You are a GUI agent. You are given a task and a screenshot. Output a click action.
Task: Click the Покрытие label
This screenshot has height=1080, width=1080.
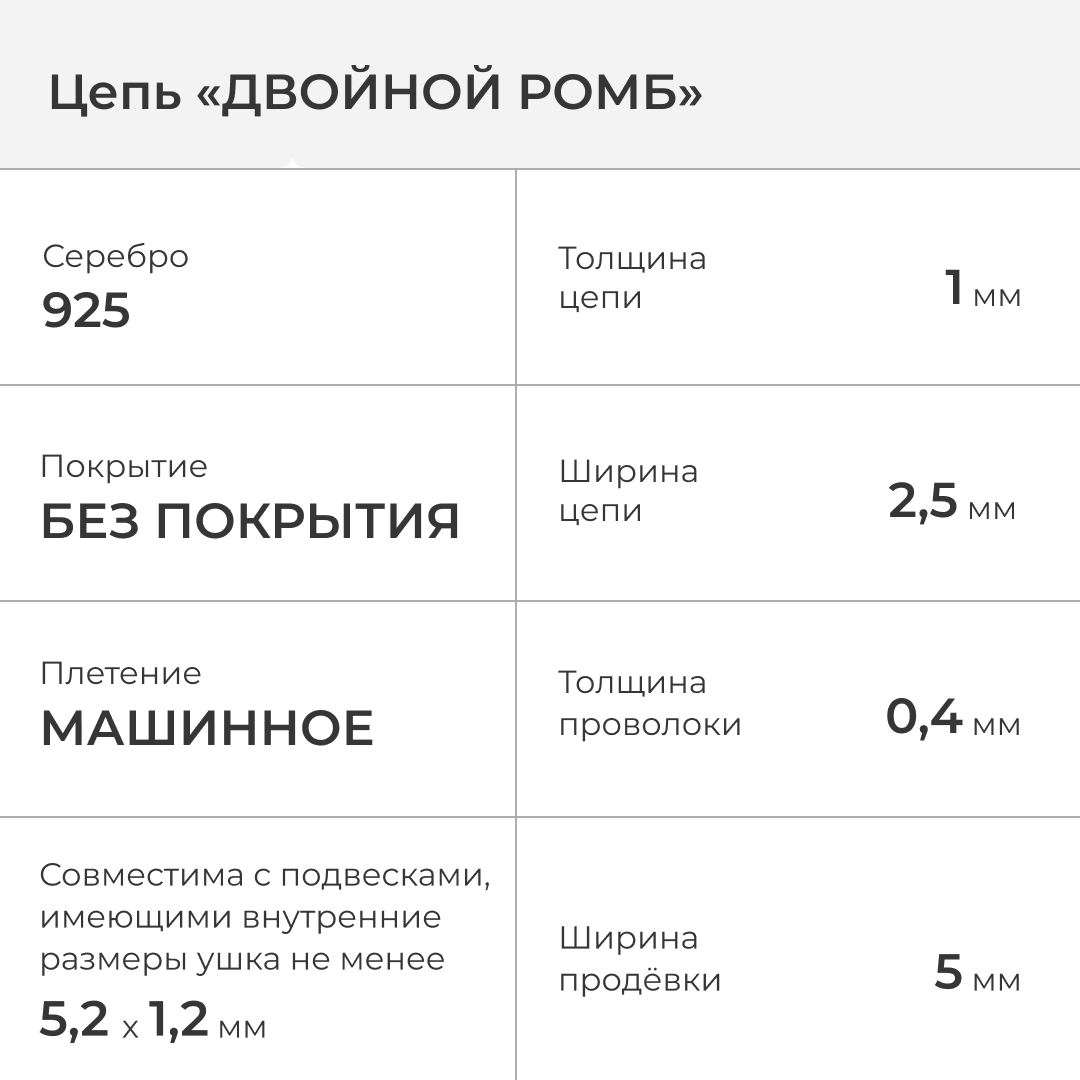[x=124, y=466]
